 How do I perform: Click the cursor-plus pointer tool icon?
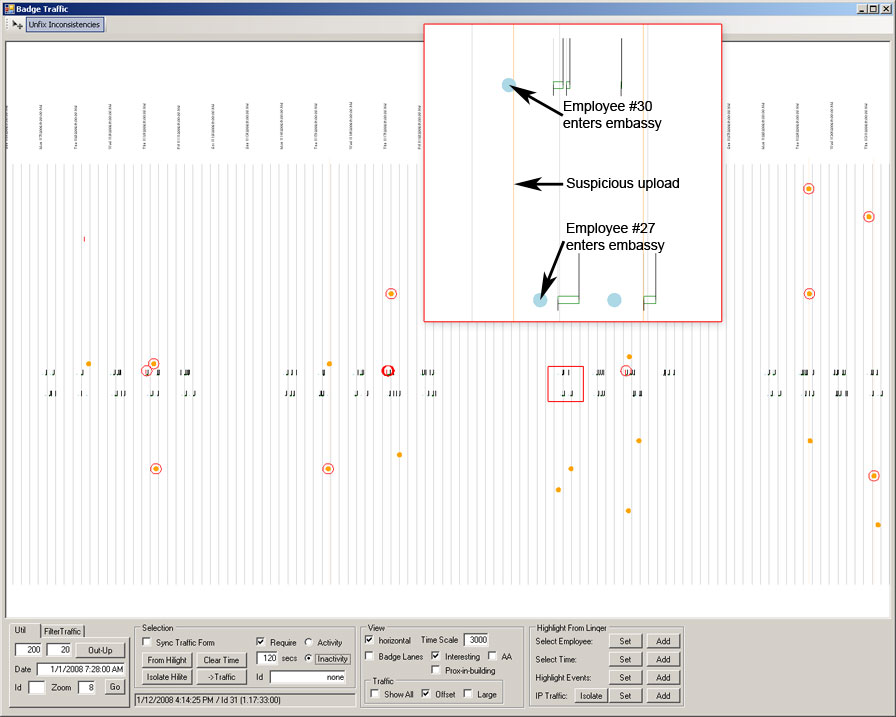16,24
